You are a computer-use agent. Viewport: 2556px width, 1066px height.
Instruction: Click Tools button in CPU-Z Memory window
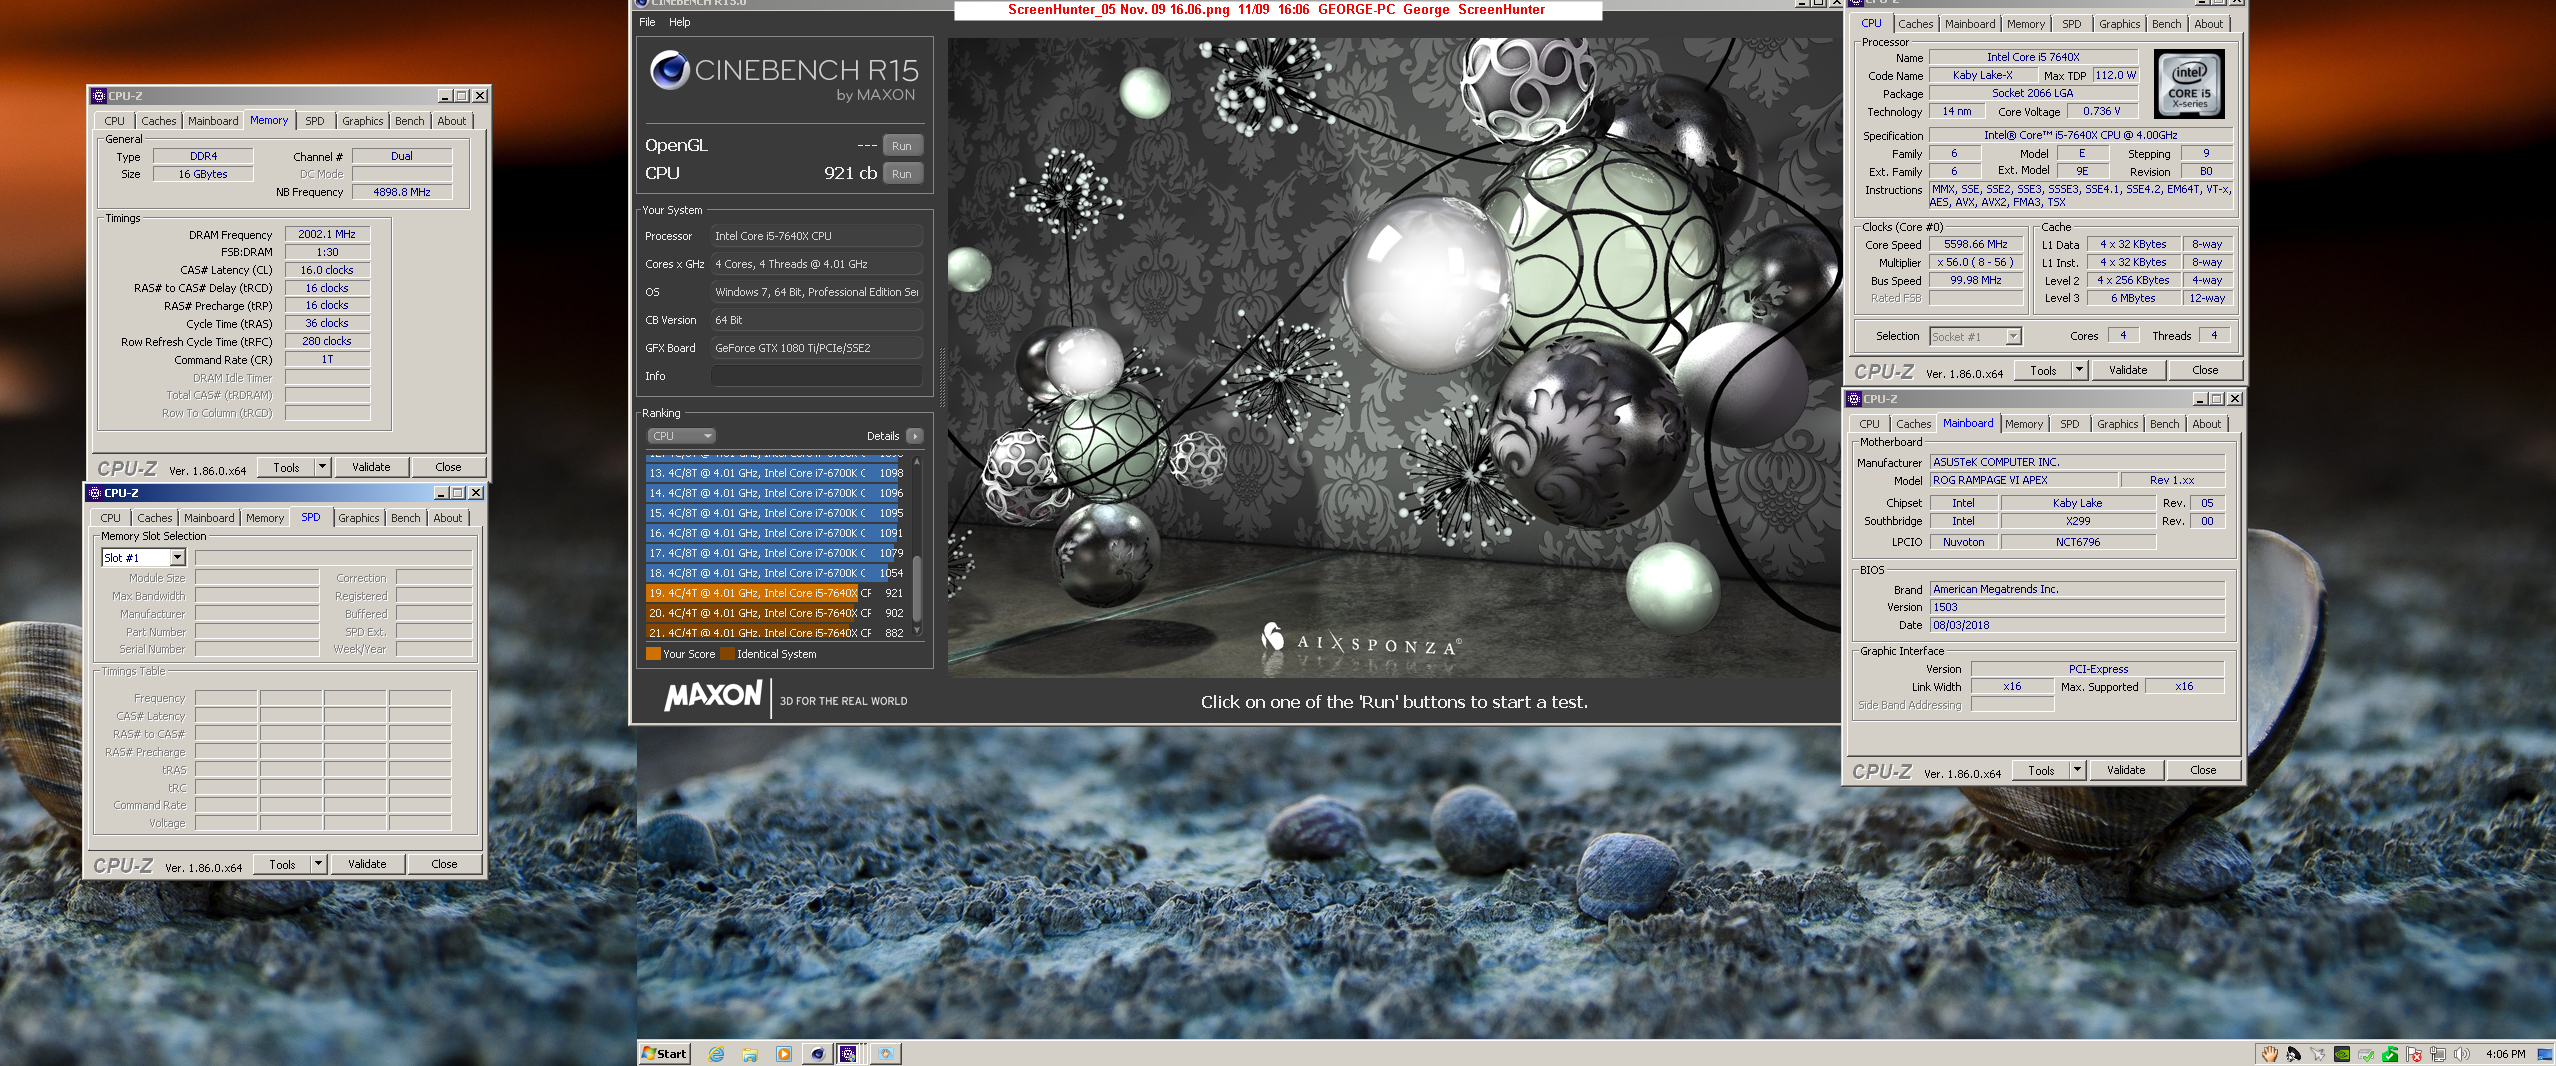(286, 467)
